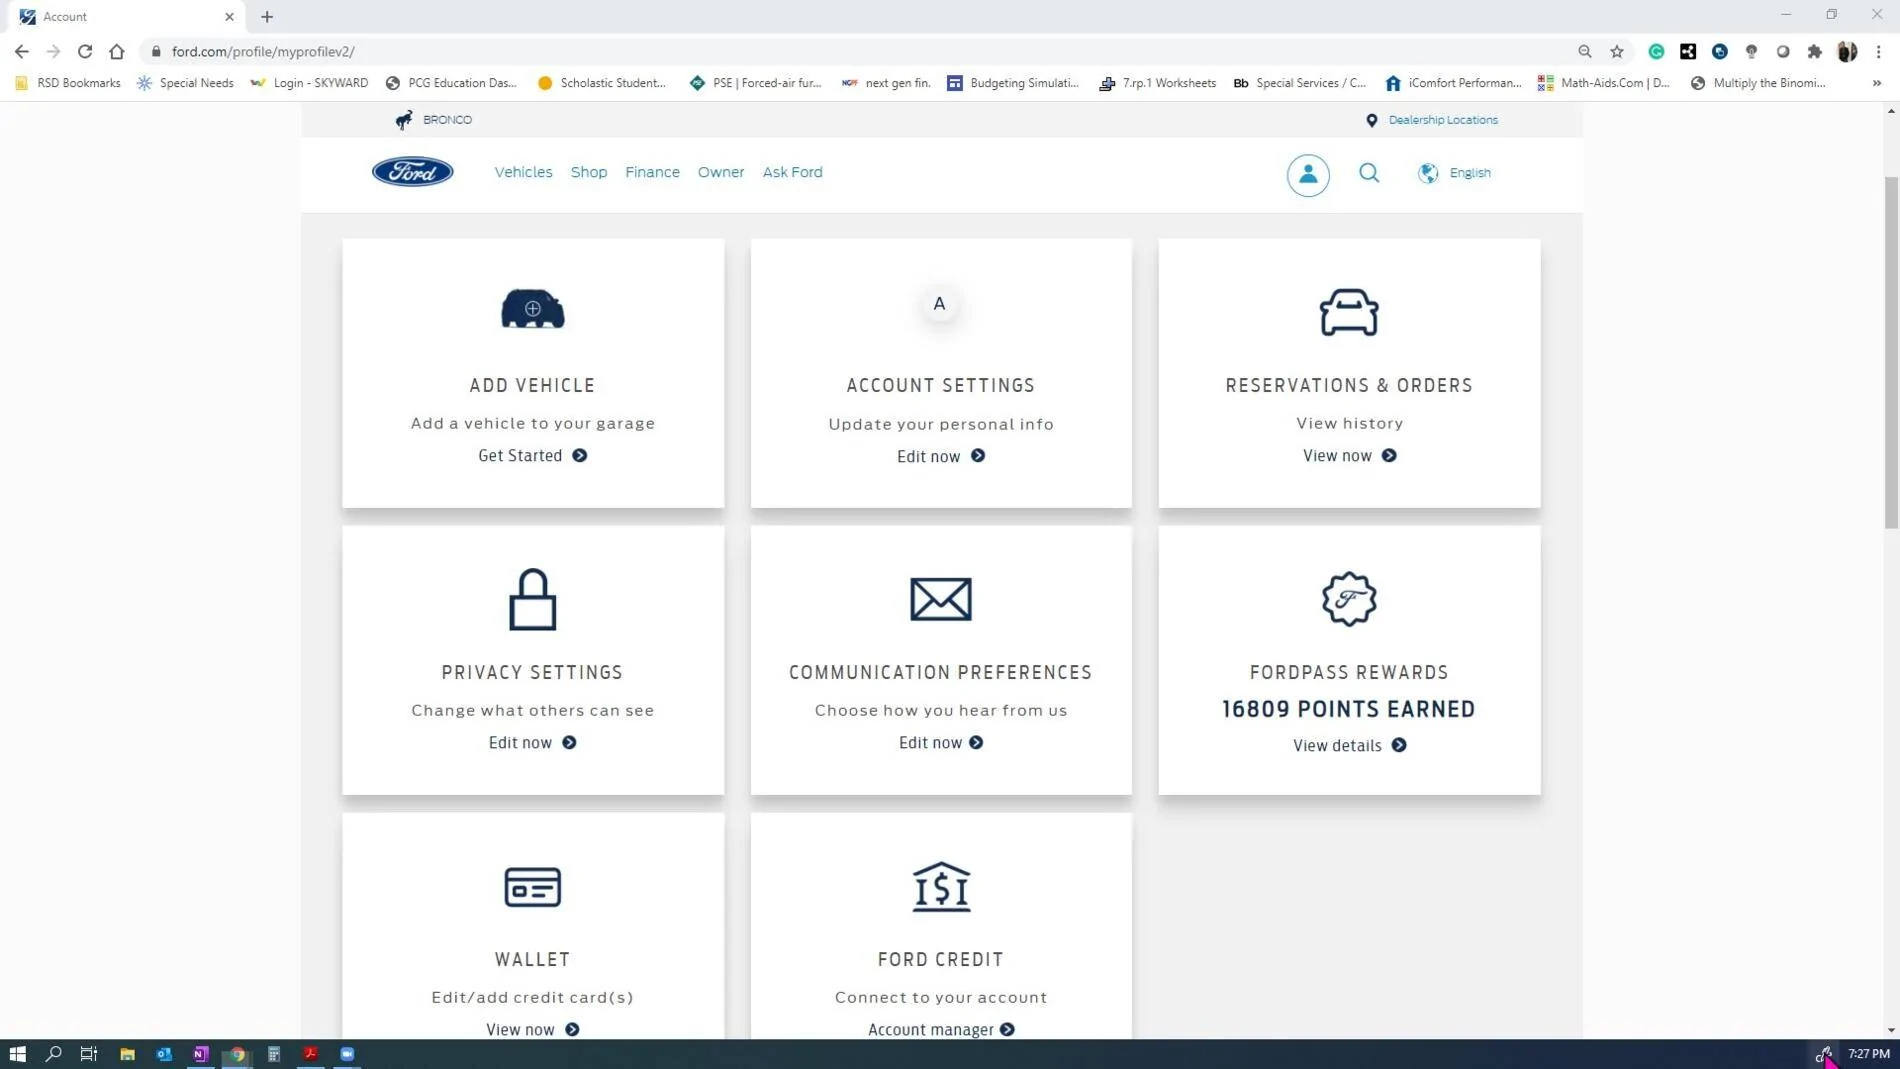Screen dimensions: 1900x1069
Task: Click the Dealership Locations pin icon
Action: (x=1371, y=120)
